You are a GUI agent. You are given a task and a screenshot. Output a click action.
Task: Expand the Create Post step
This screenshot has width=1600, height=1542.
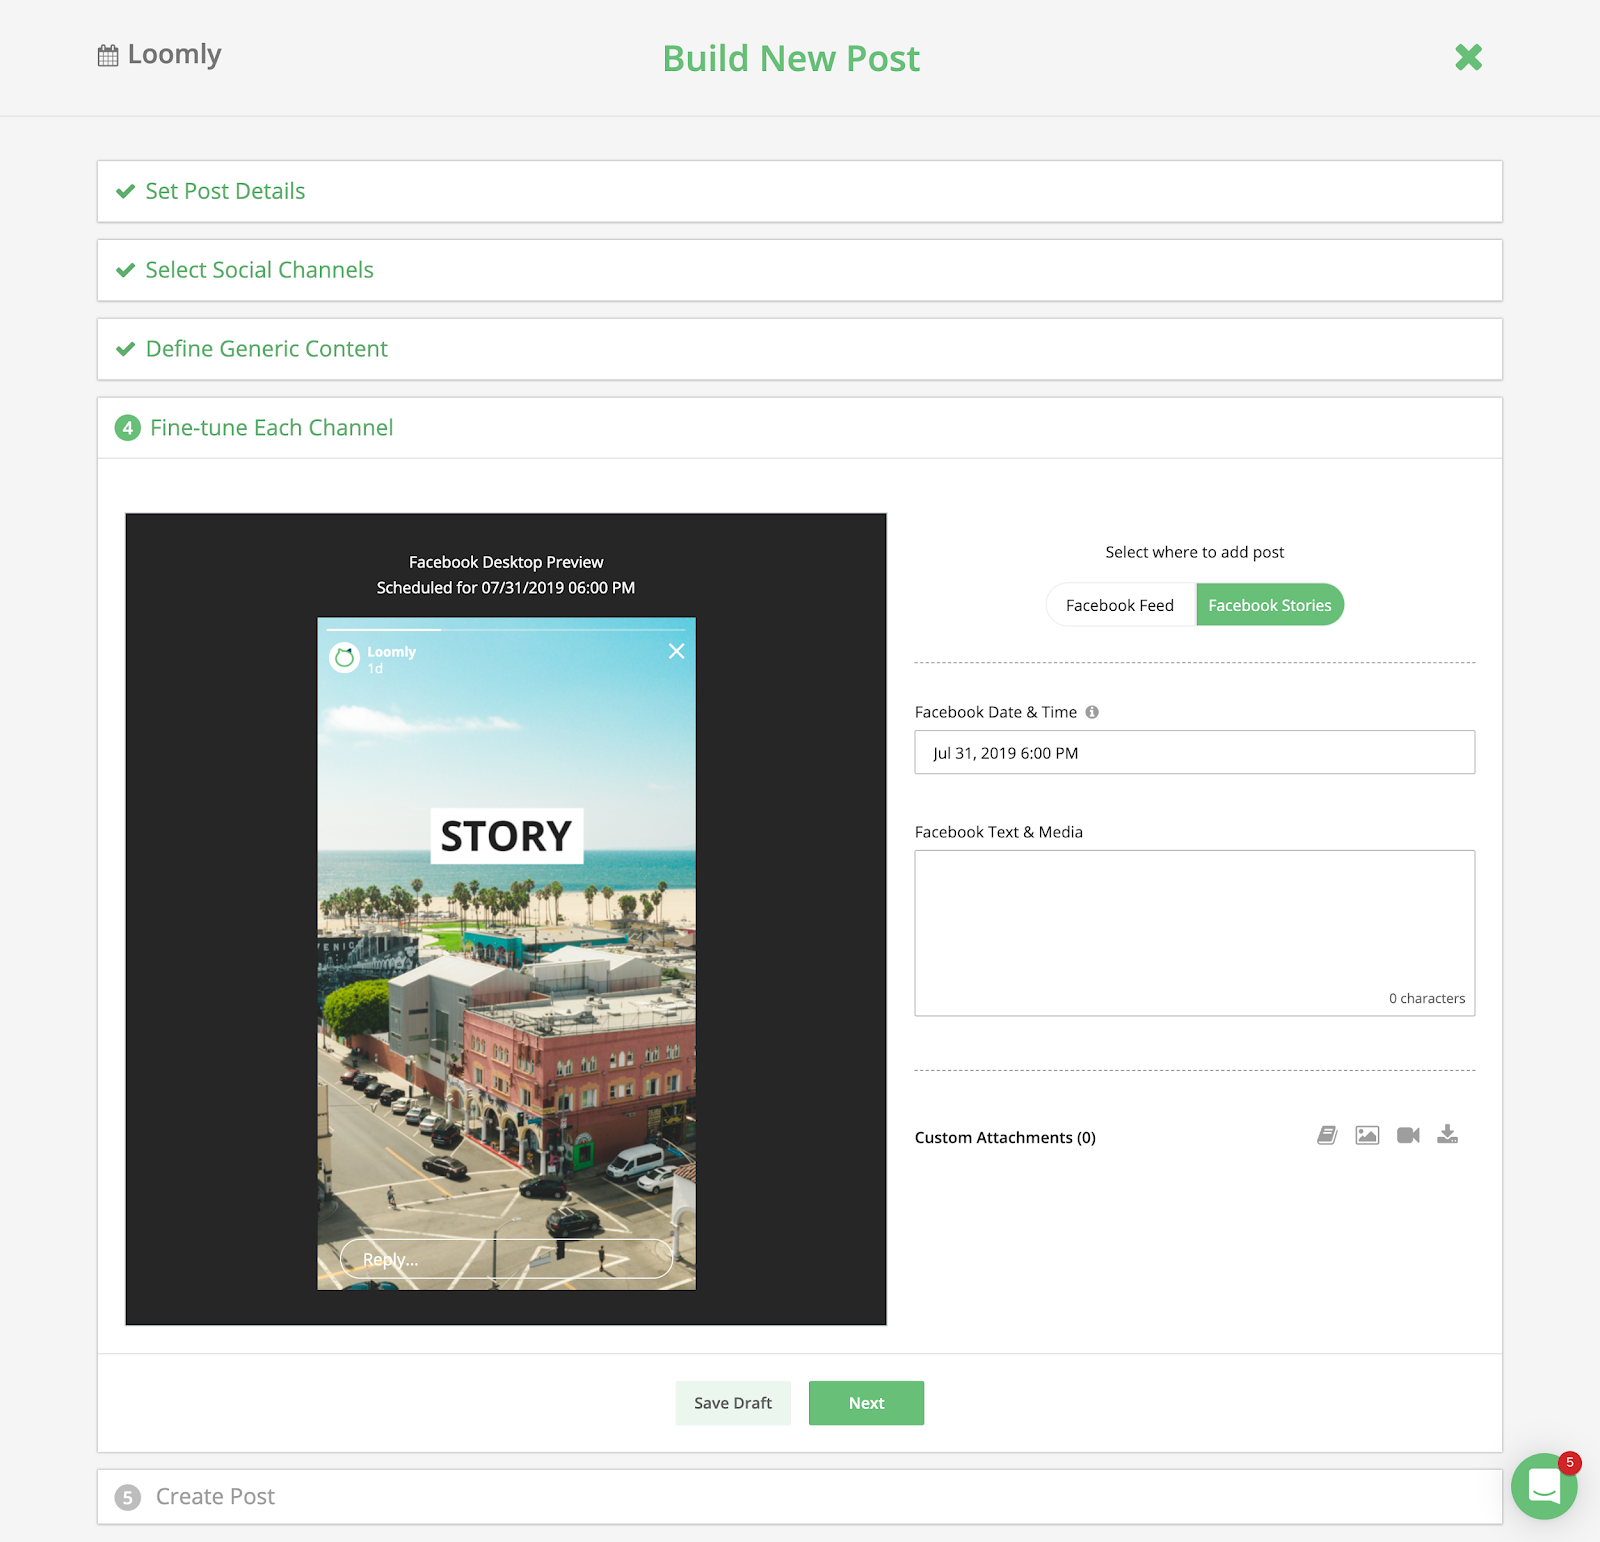pos(214,1496)
